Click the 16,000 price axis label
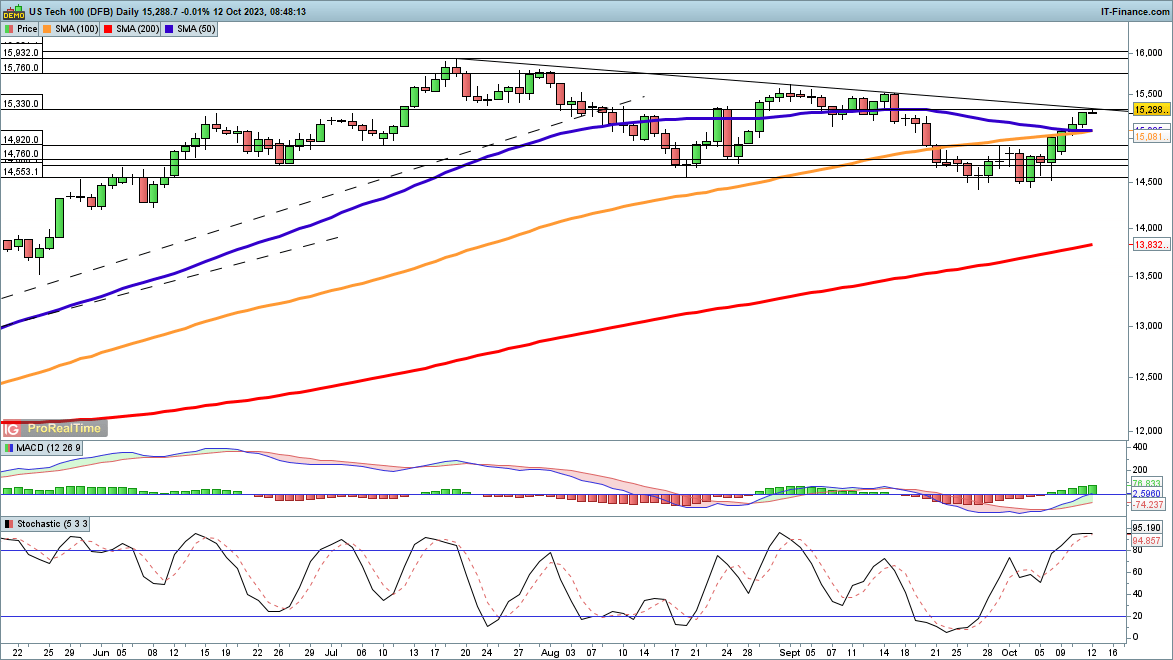1173x660 pixels. coord(1148,53)
